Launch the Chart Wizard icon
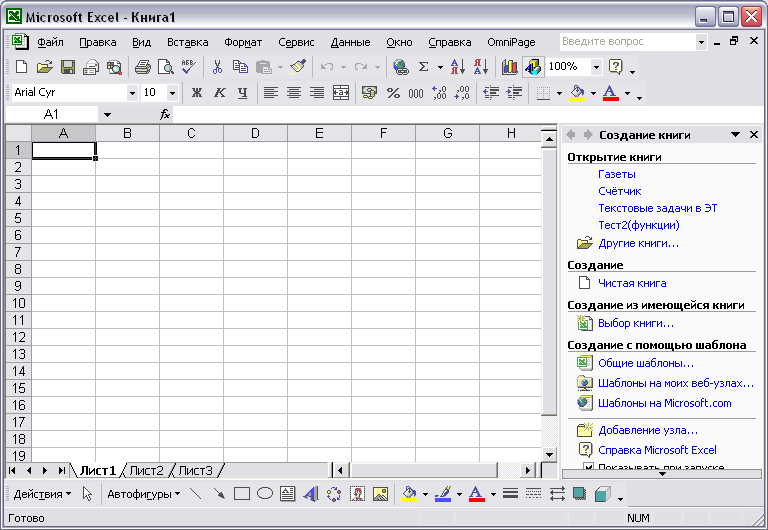This screenshot has height=530, width=768. pos(509,67)
